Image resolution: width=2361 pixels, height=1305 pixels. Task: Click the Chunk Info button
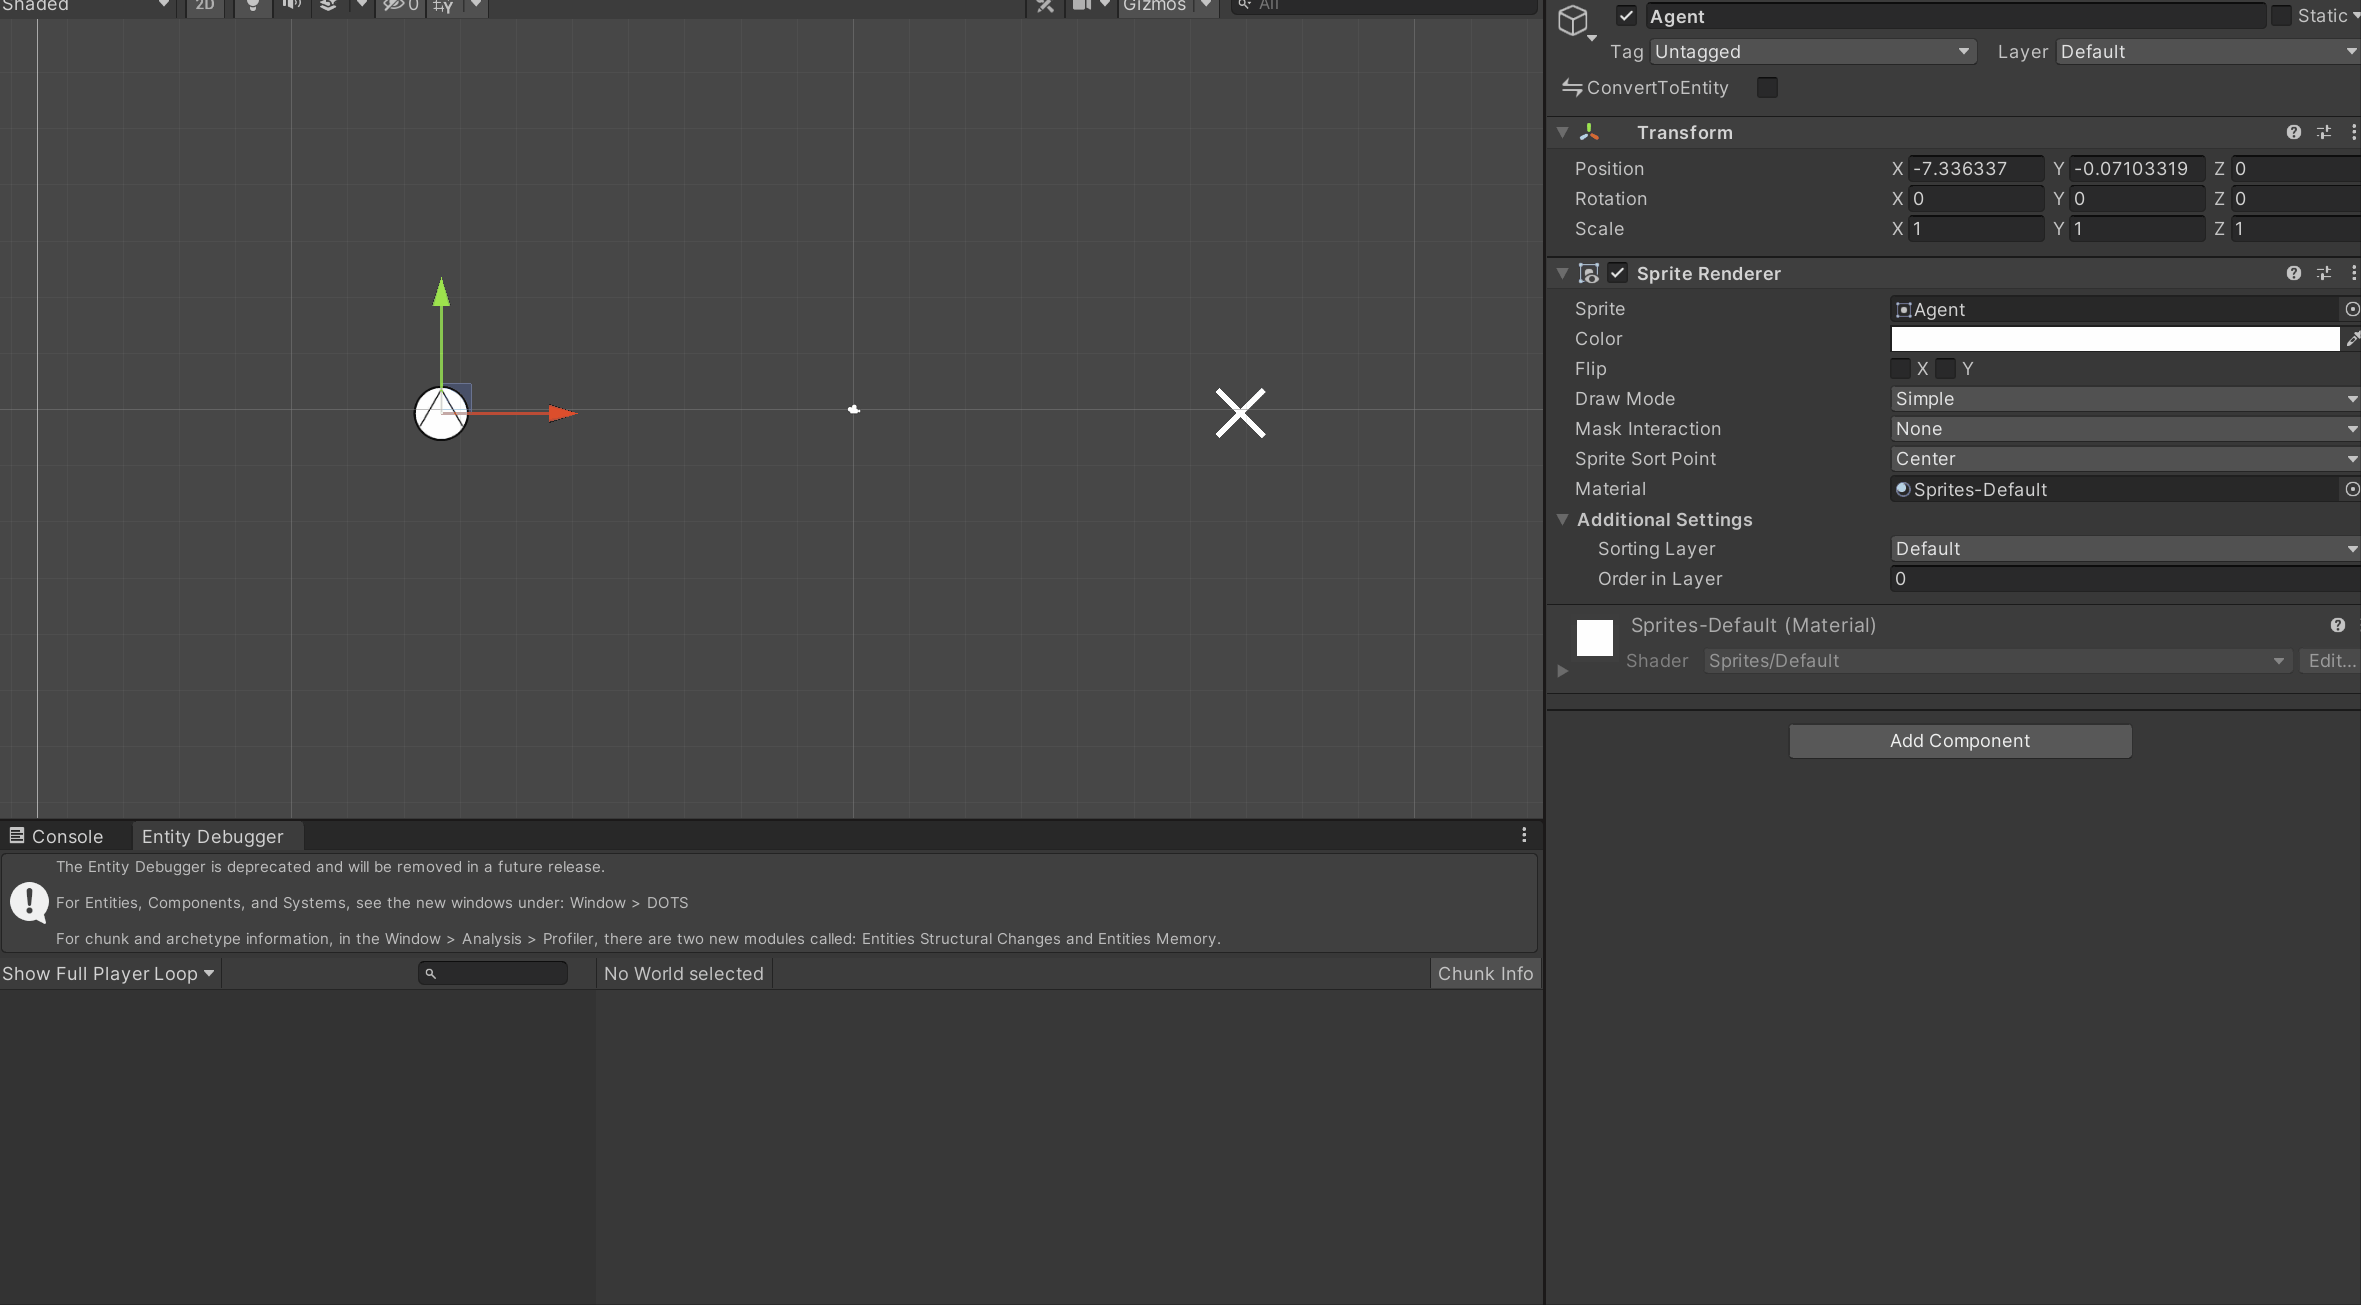[x=1485, y=974]
